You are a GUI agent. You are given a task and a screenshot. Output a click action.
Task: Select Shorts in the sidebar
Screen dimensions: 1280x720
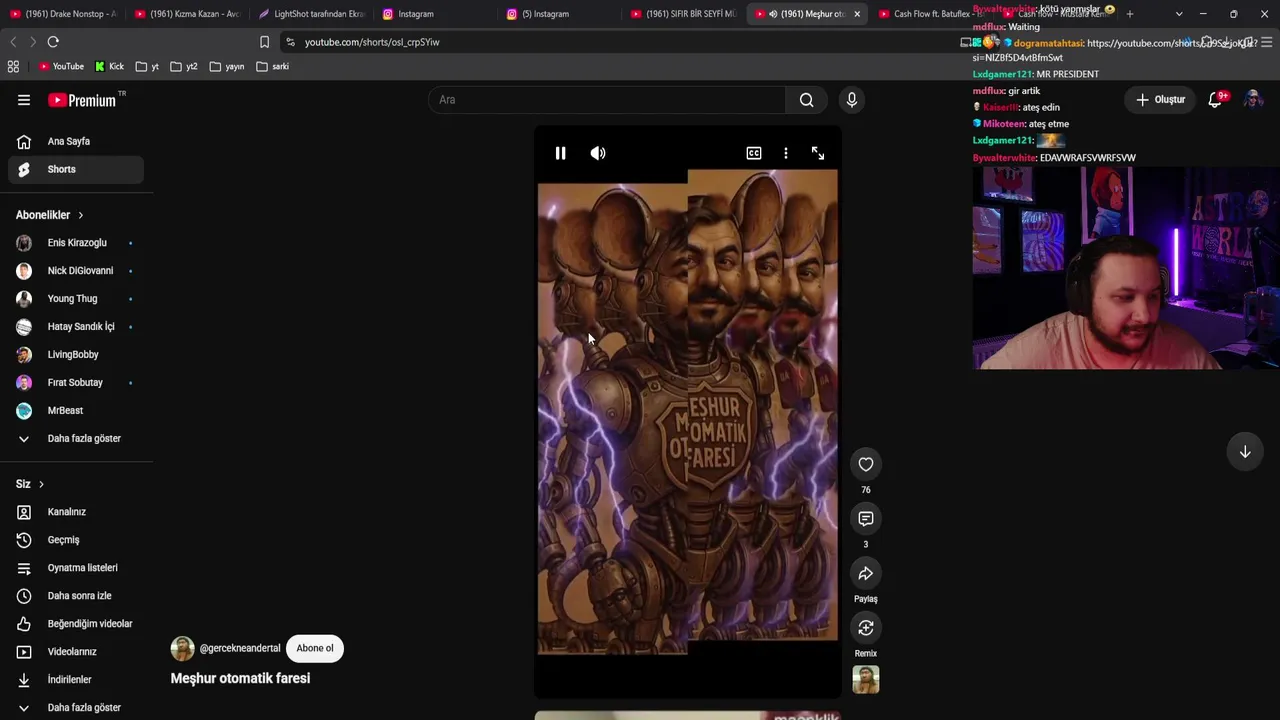click(76, 169)
